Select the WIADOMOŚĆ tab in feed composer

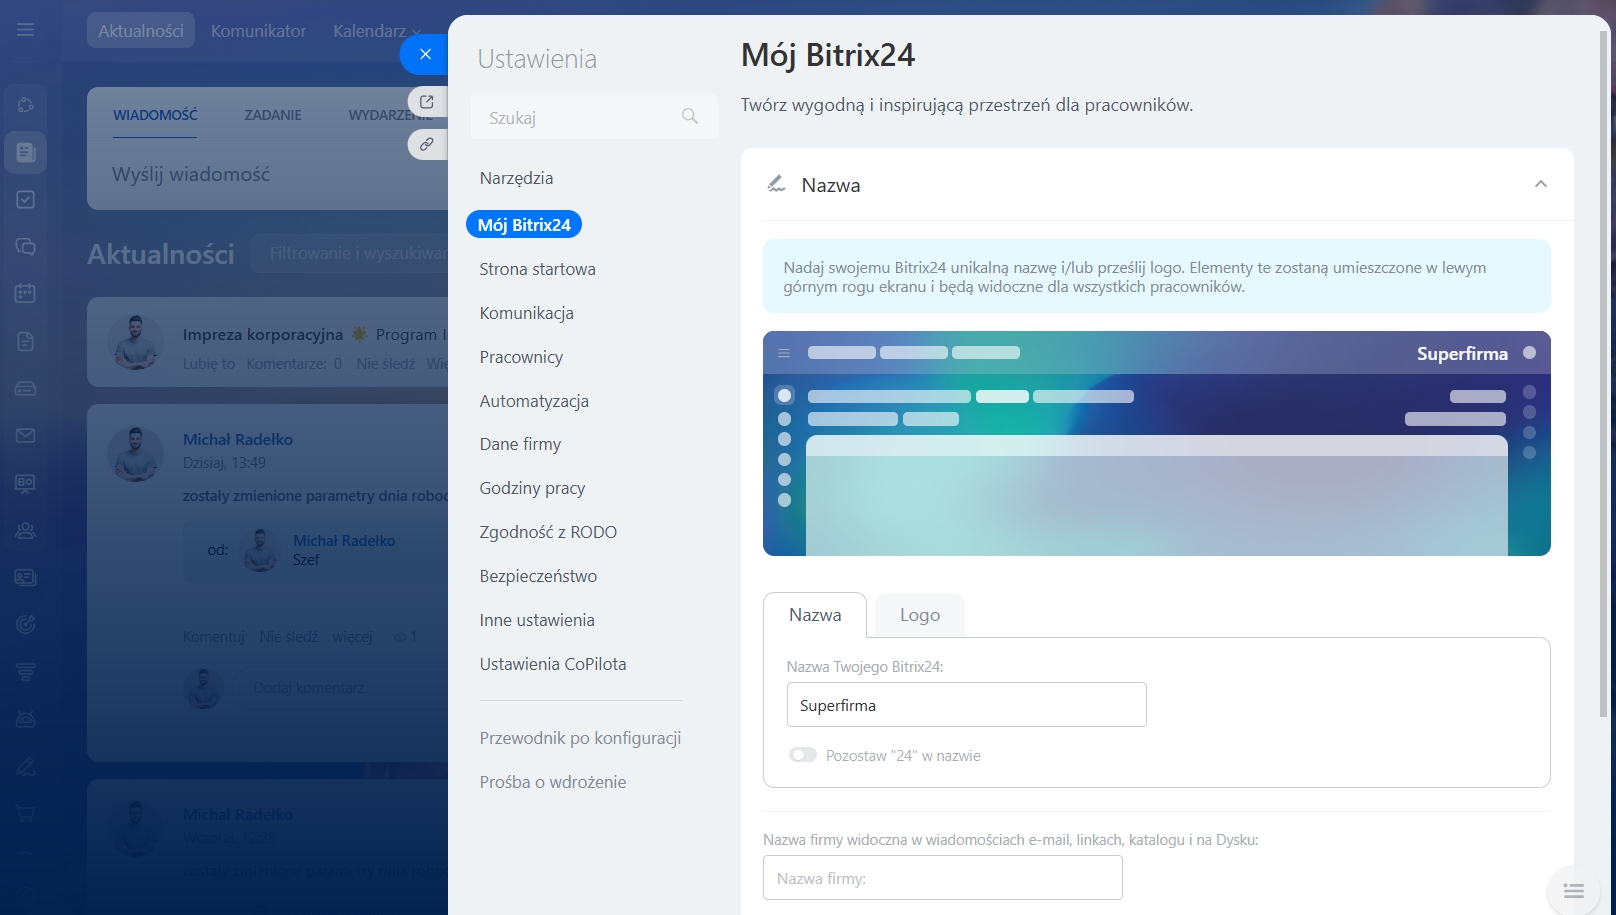(x=155, y=115)
